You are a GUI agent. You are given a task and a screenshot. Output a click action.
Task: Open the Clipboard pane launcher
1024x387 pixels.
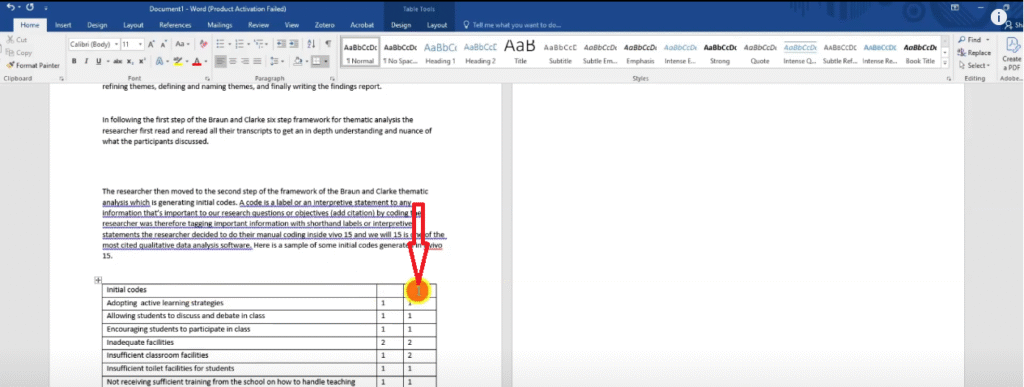click(x=61, y=78)
